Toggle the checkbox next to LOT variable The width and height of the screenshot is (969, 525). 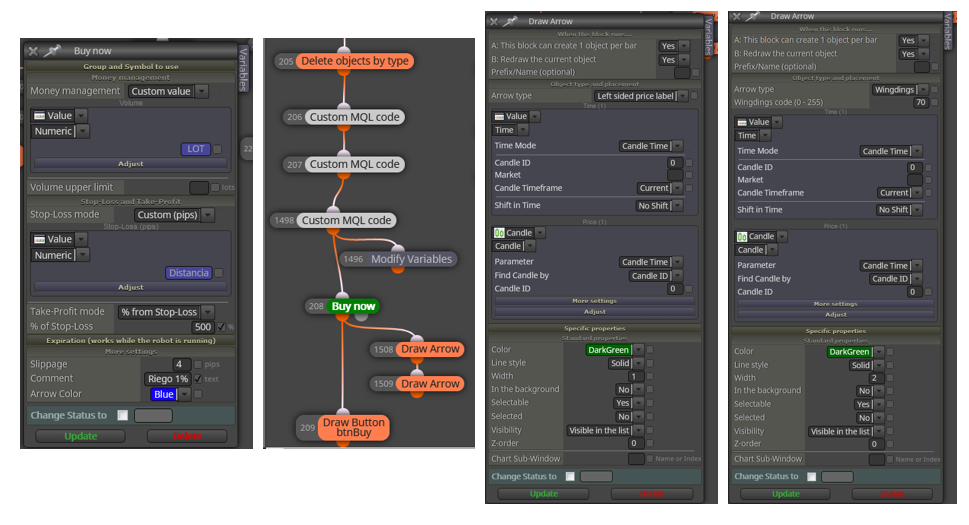click(217, 149)
